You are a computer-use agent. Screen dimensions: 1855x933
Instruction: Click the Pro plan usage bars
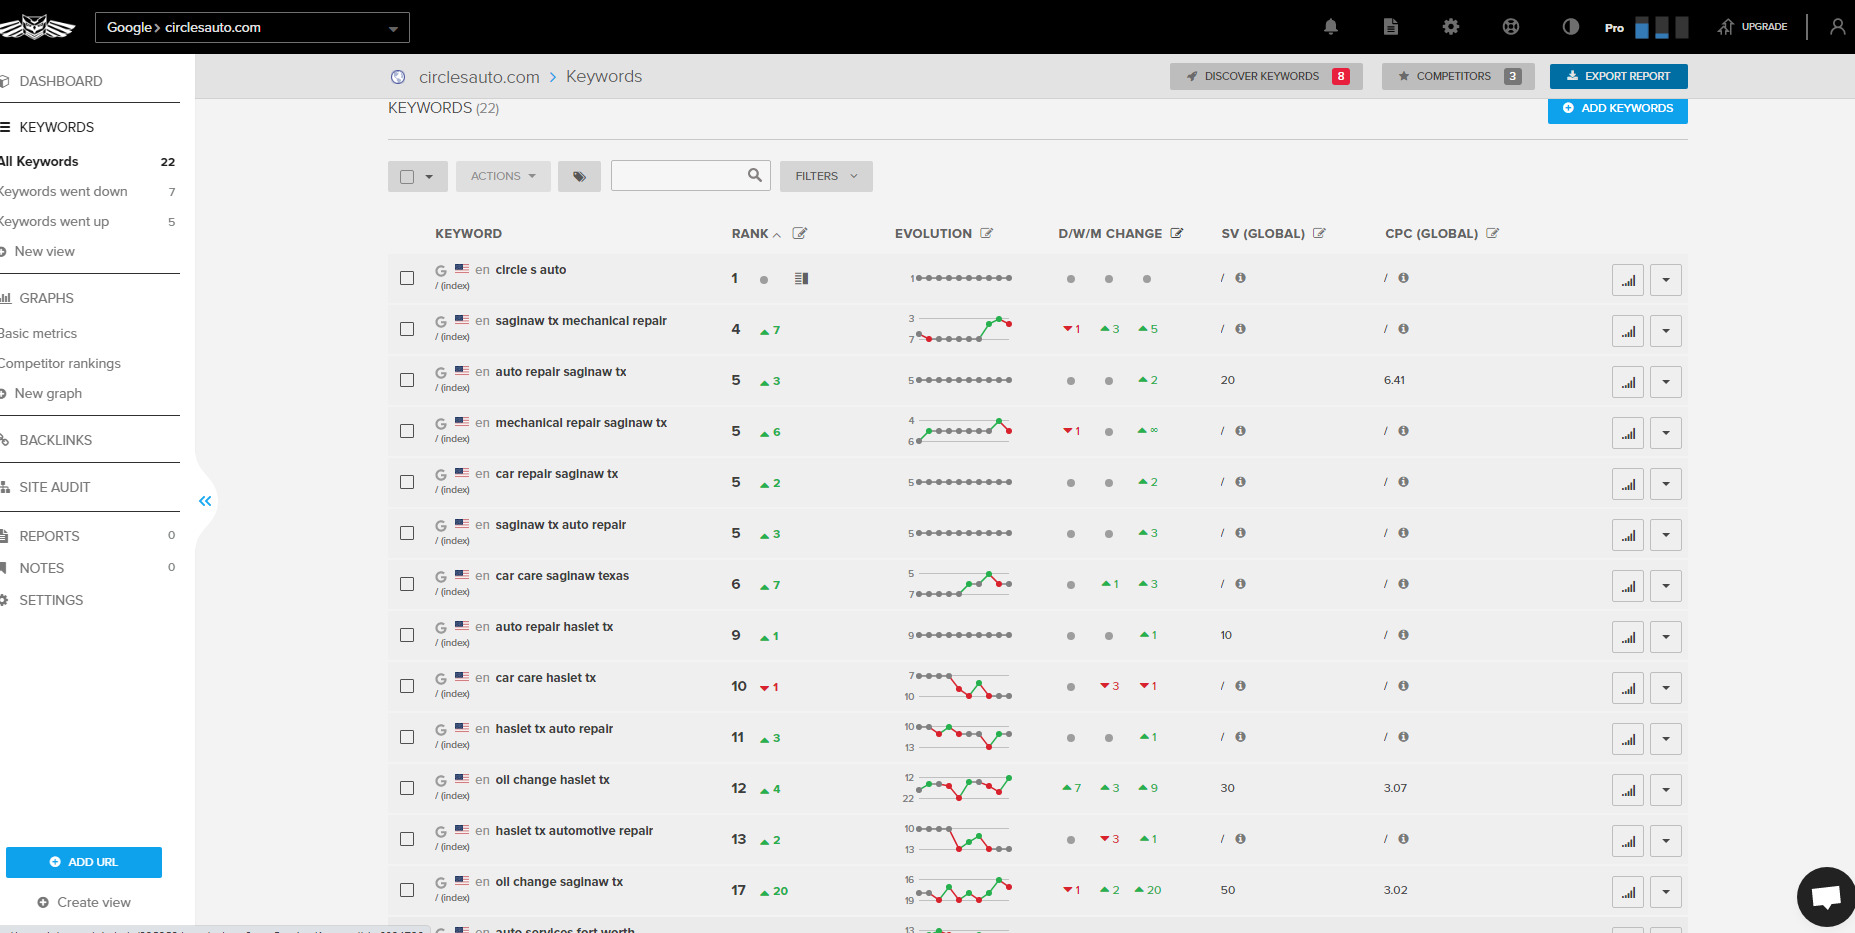(1662, 27)
